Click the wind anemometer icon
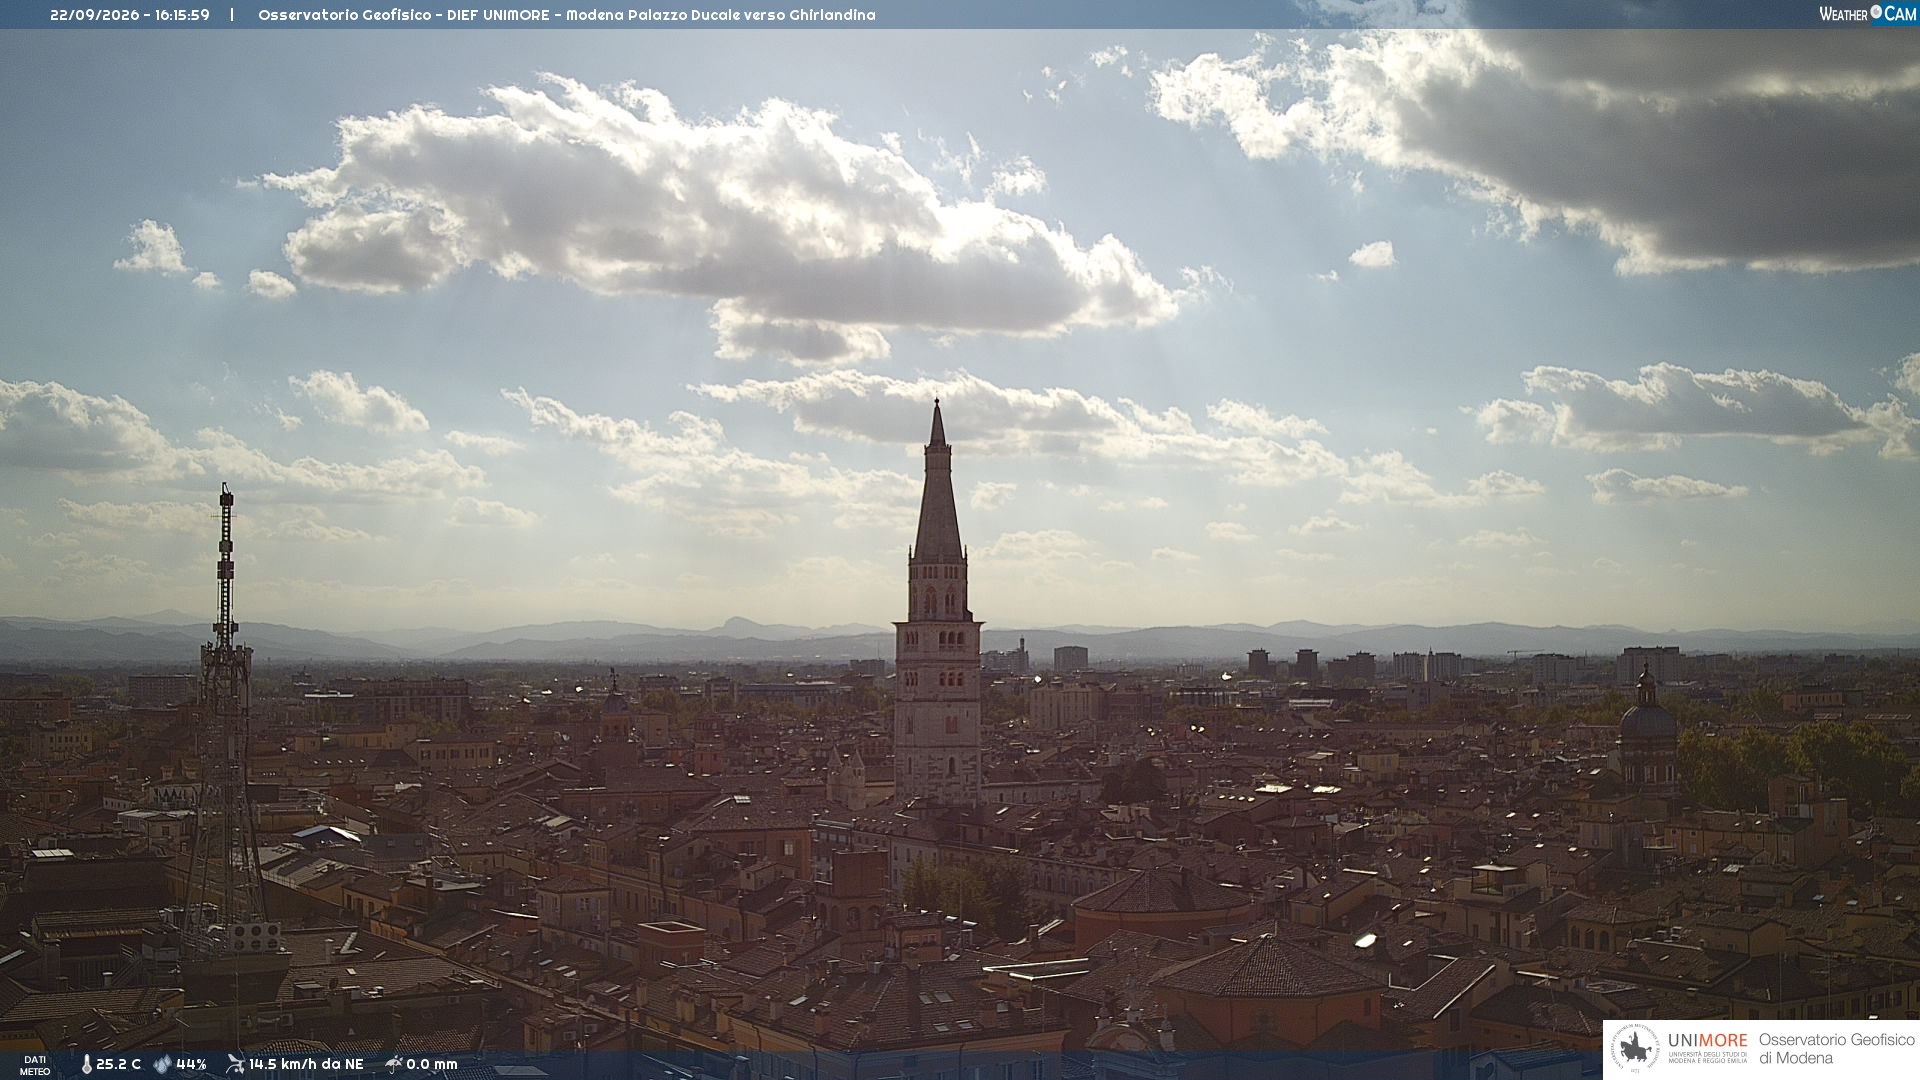 coord(235,1064)
